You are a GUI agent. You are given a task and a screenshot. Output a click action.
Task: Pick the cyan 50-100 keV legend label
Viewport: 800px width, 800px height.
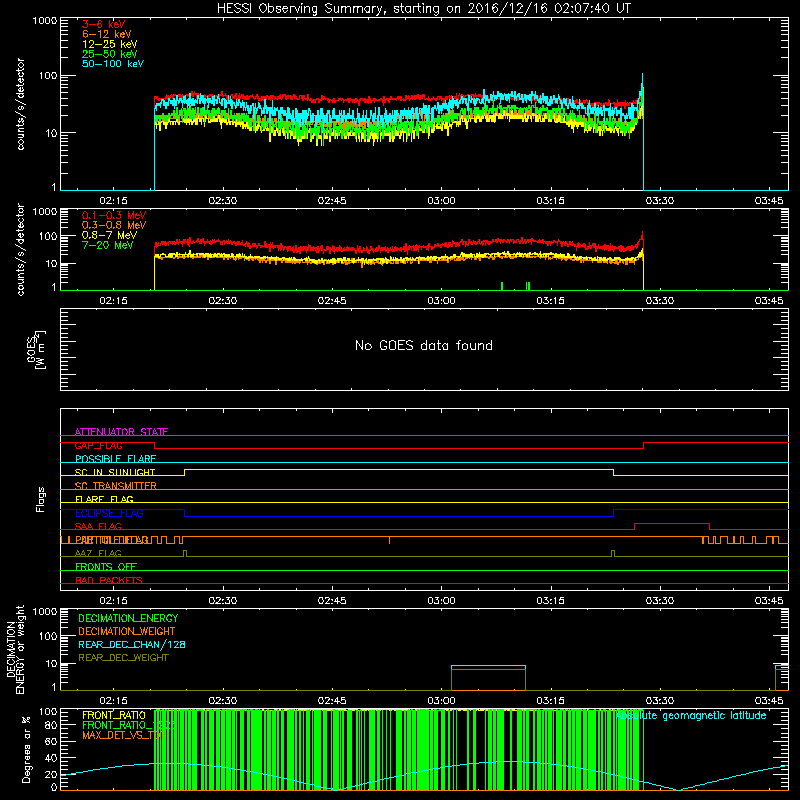113,64
